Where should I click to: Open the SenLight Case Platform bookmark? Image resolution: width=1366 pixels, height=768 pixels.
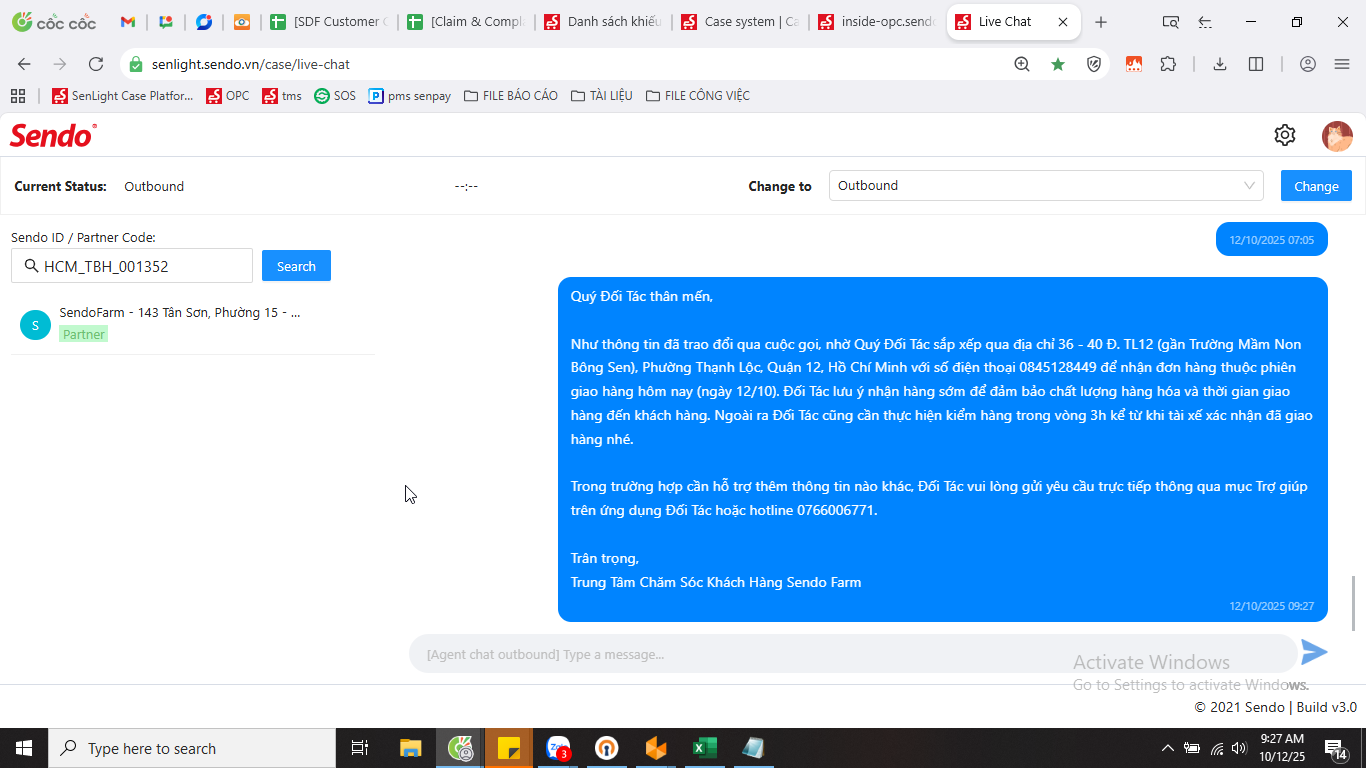(123, 96)
